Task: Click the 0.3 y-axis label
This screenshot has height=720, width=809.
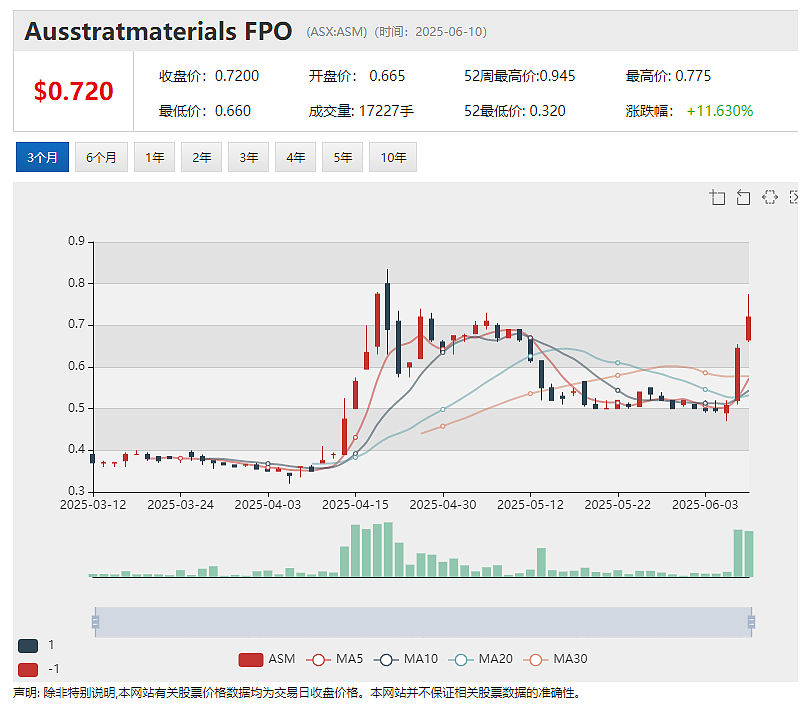Action: click(76, 491)
